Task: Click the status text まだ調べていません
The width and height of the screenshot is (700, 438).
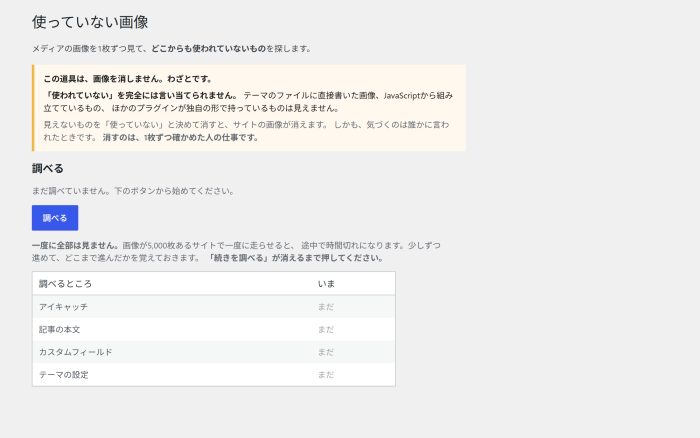Action: (133, 191)
